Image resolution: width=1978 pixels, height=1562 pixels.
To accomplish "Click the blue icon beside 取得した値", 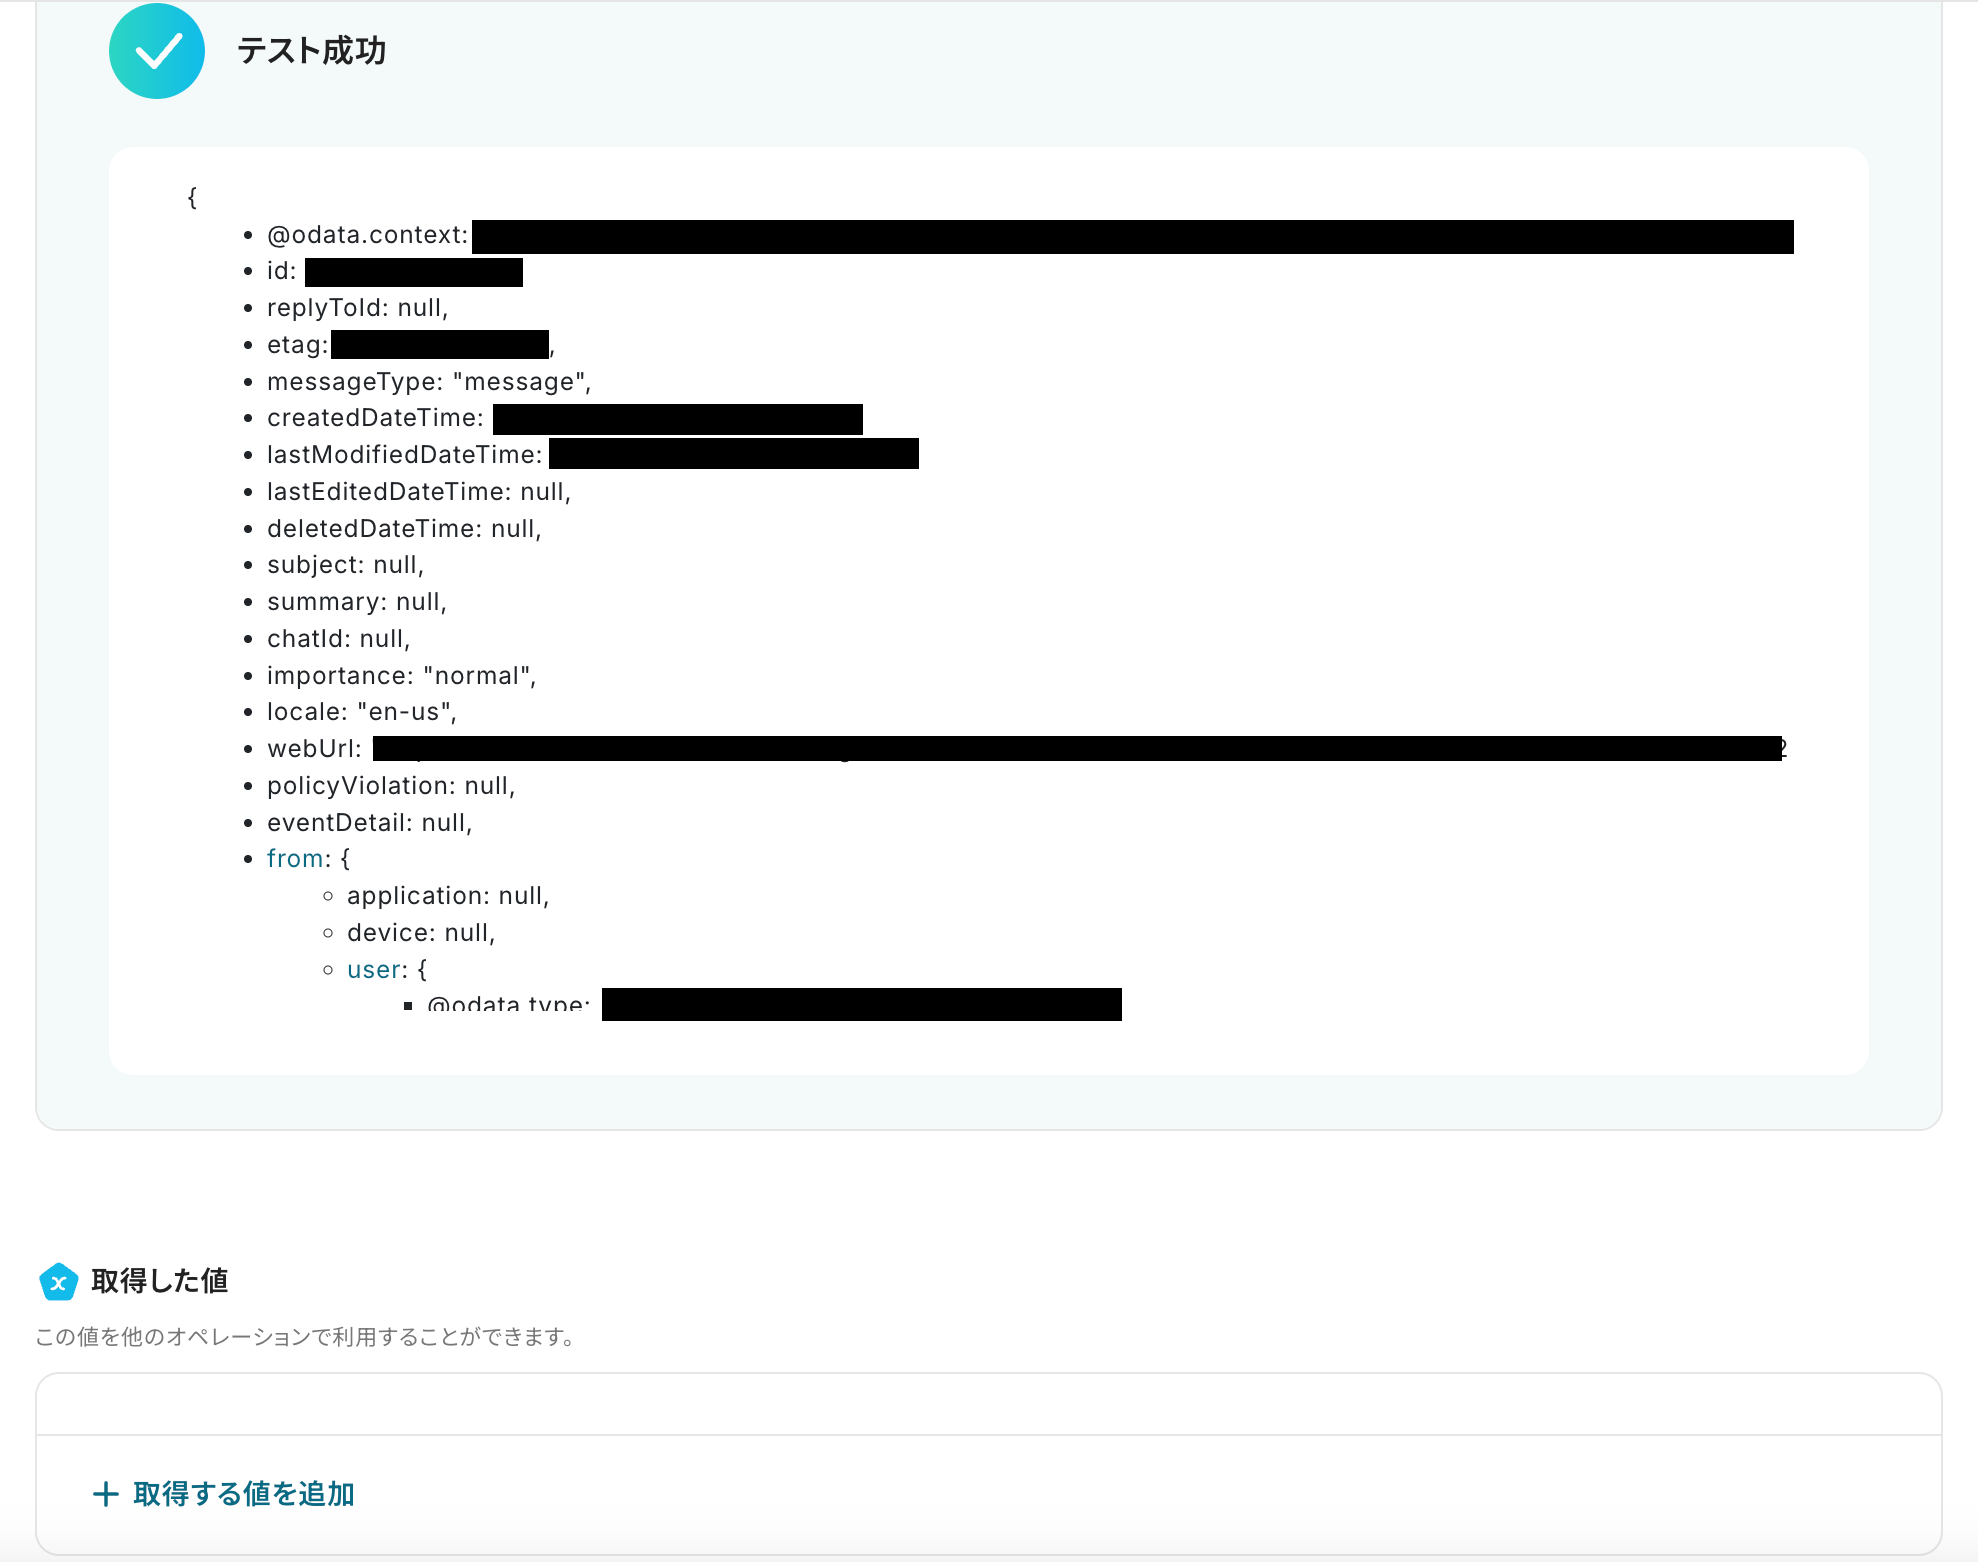I will click(x=58, y=1281).
